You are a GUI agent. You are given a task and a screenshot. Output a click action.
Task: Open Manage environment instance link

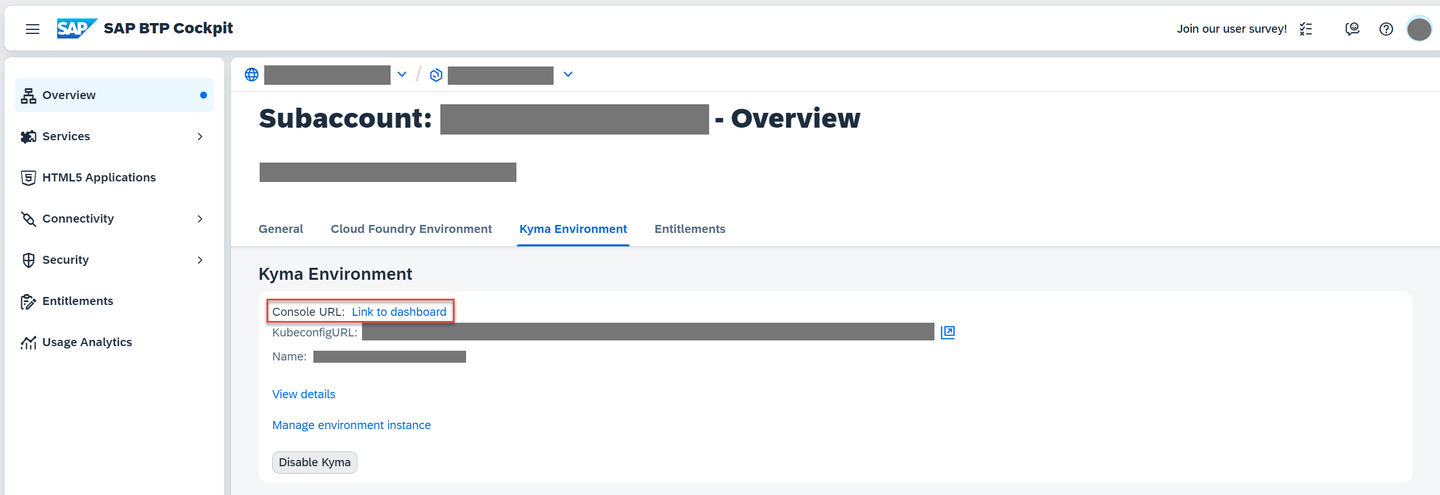(351, 425)
